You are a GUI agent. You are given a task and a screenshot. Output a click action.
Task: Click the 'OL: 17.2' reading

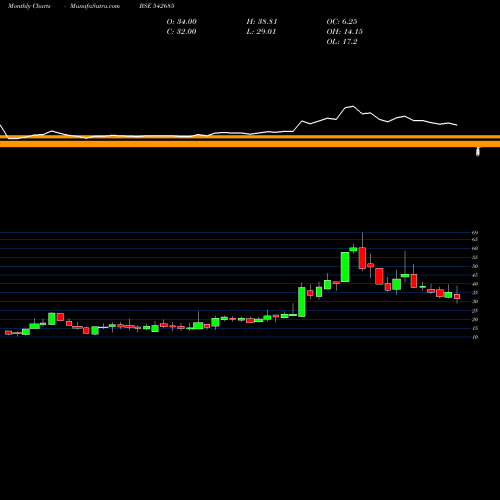click(x=342, y=42)
